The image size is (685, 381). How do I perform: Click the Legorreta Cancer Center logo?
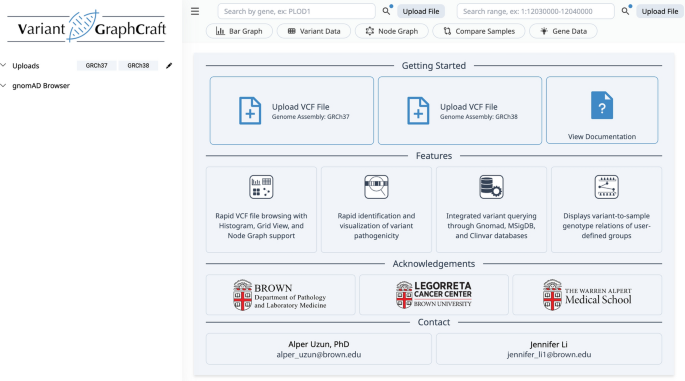click(434, 295)
